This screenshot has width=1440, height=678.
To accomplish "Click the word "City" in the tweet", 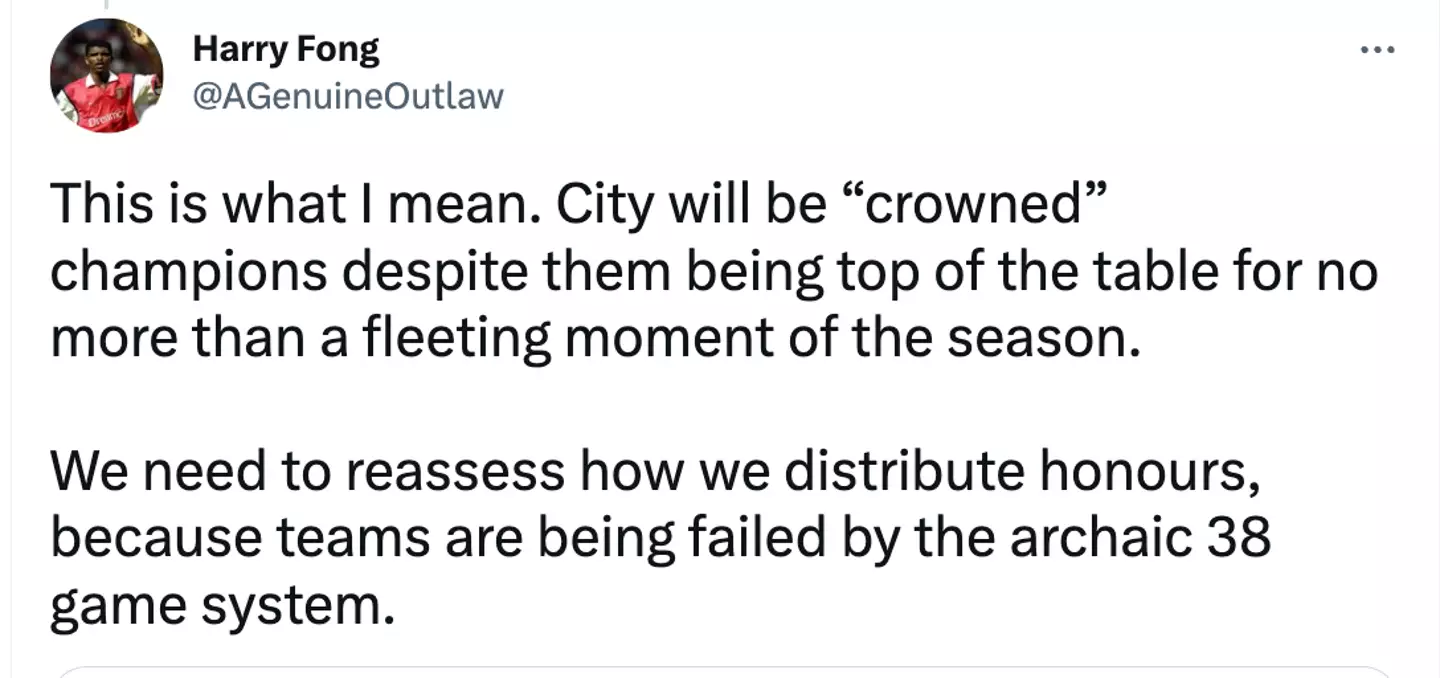I will (605, 204).
